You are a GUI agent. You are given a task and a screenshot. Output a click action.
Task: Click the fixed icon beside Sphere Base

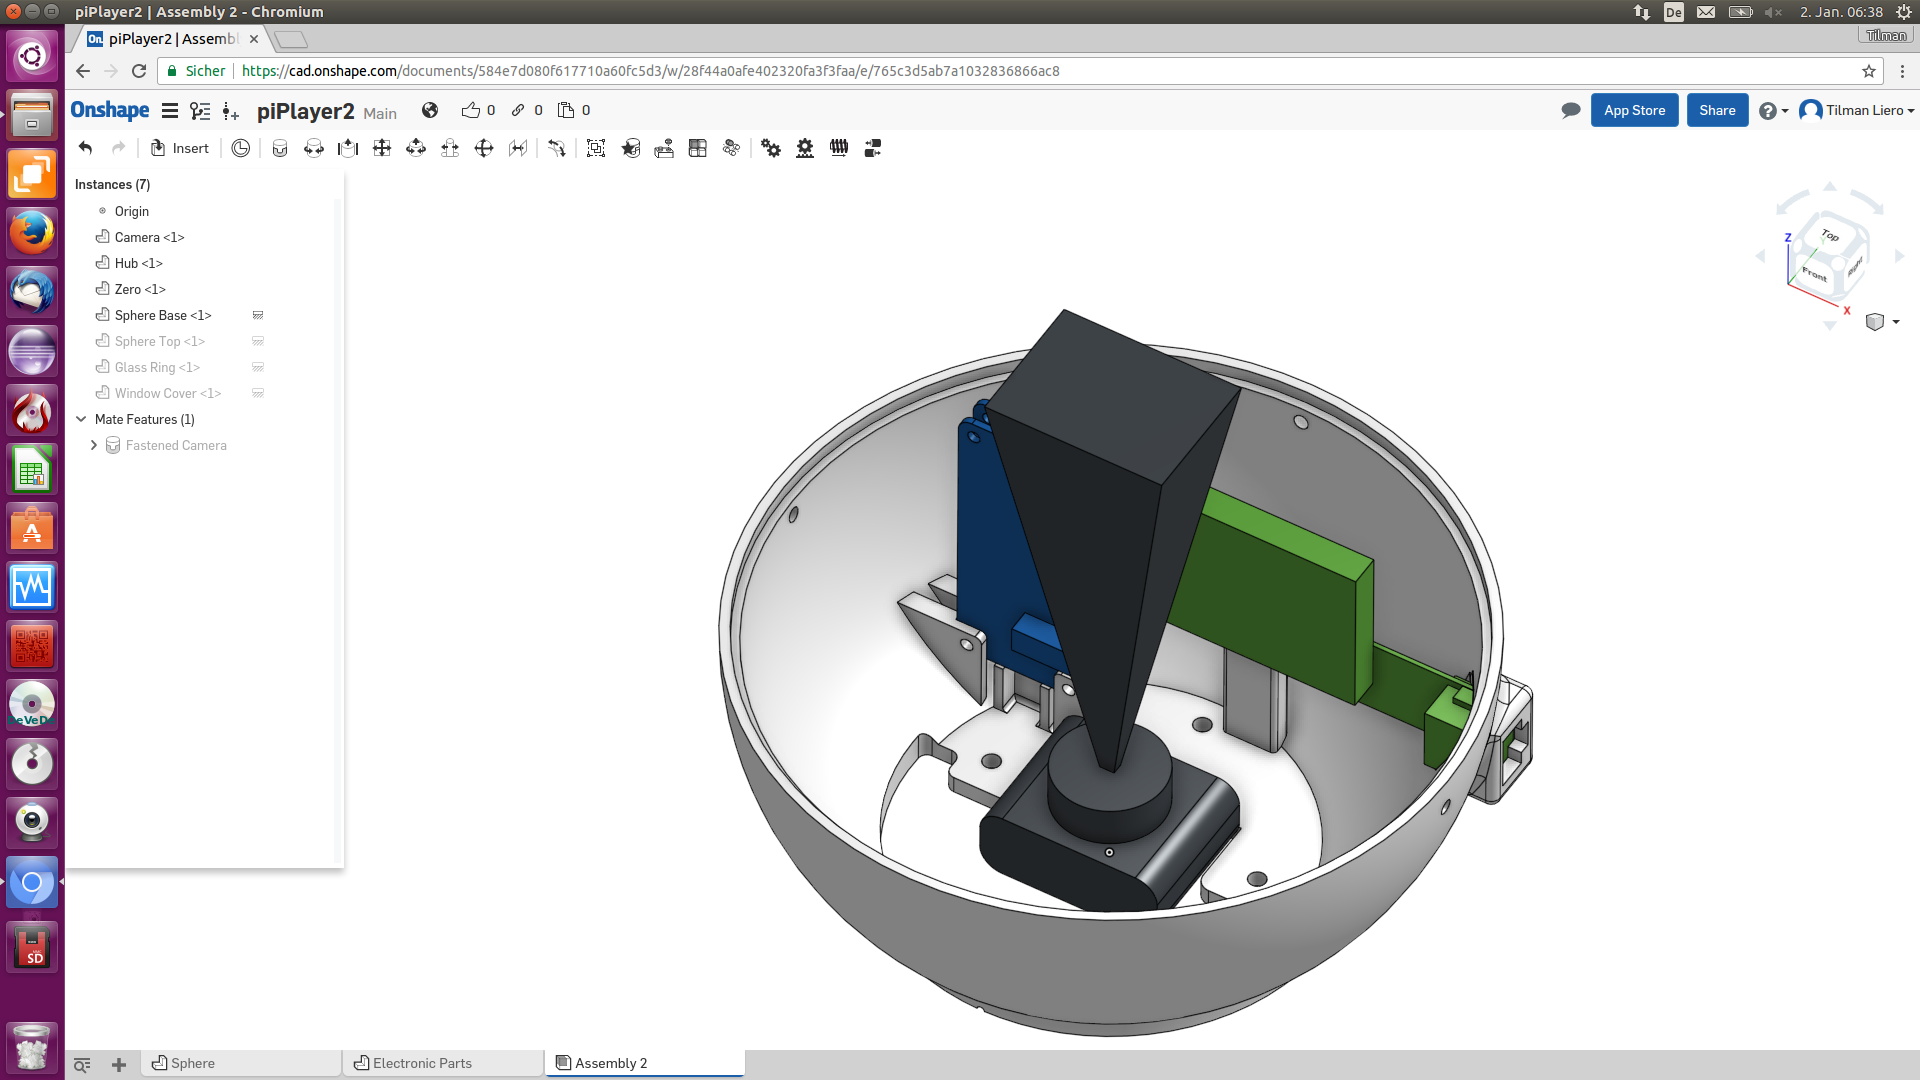pos(258,315)
